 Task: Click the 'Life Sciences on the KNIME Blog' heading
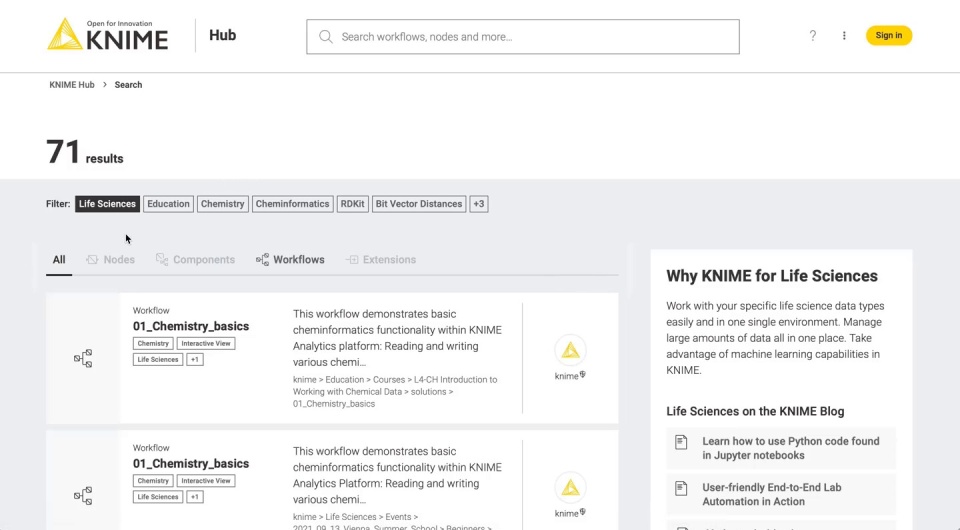755,411
